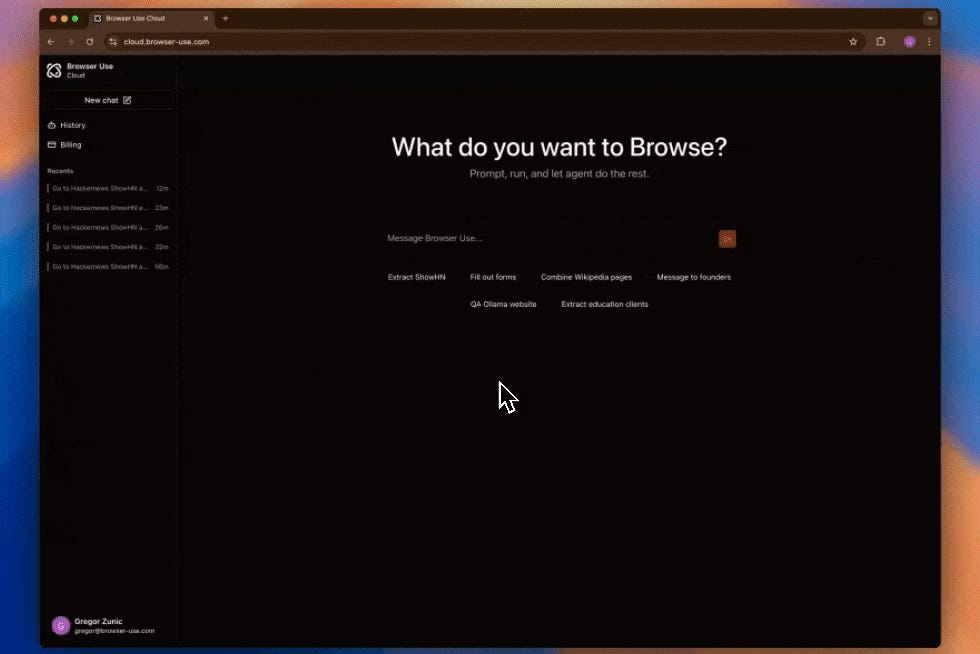Open the Billing page
The height and width of the screenshot is (654, 980).
pos(65,144)
